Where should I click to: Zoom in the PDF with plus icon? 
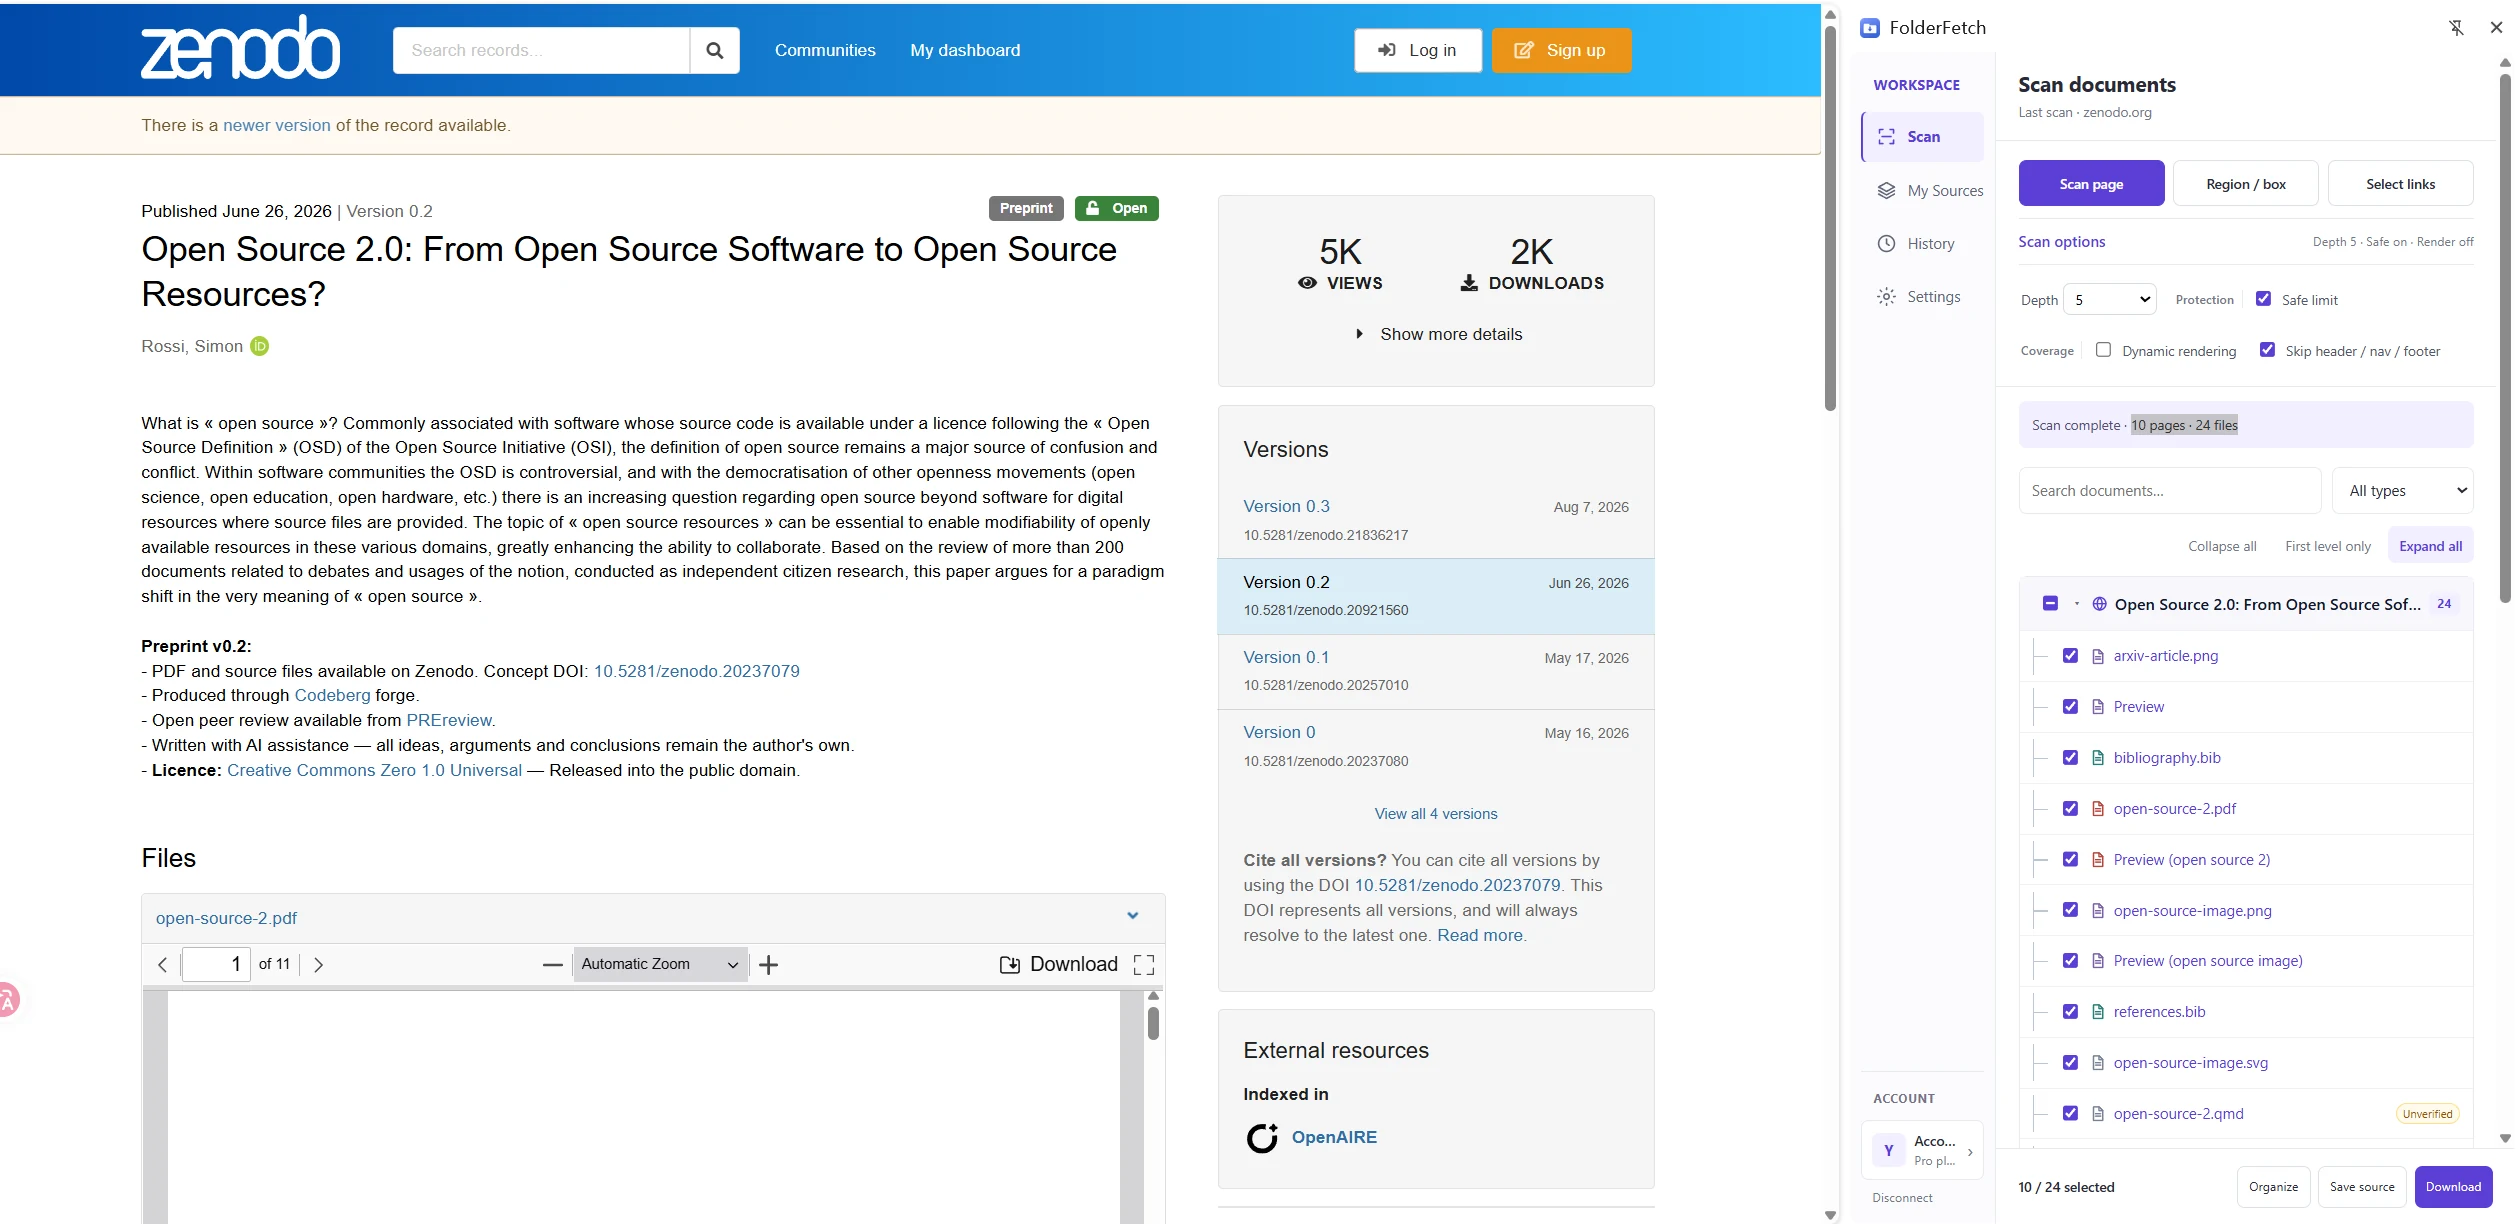768,965
